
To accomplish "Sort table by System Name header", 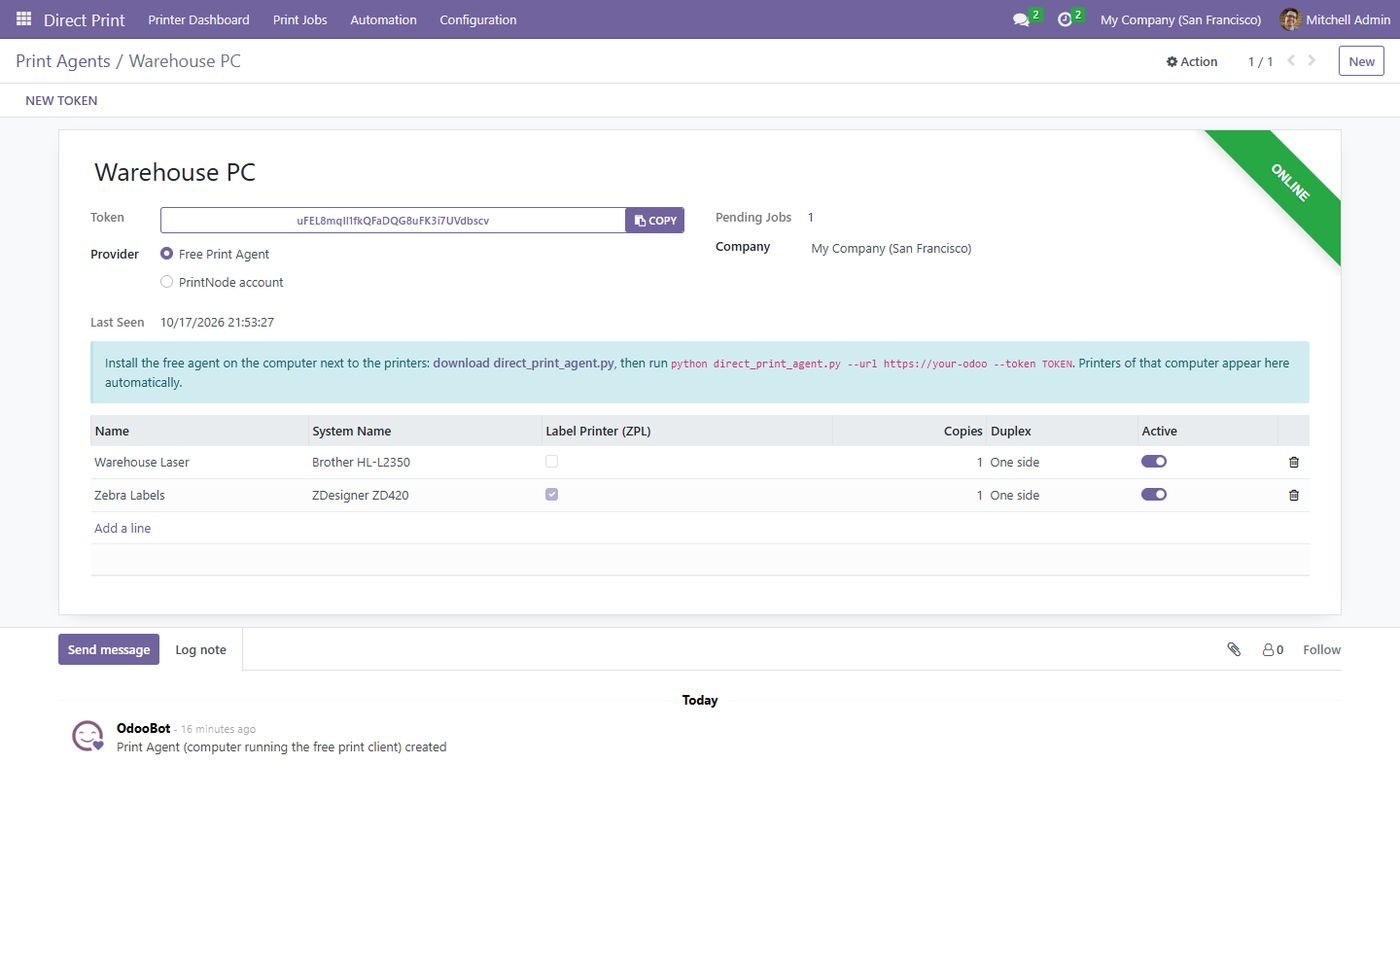I will pyautogui.click(x=424, y=431).
